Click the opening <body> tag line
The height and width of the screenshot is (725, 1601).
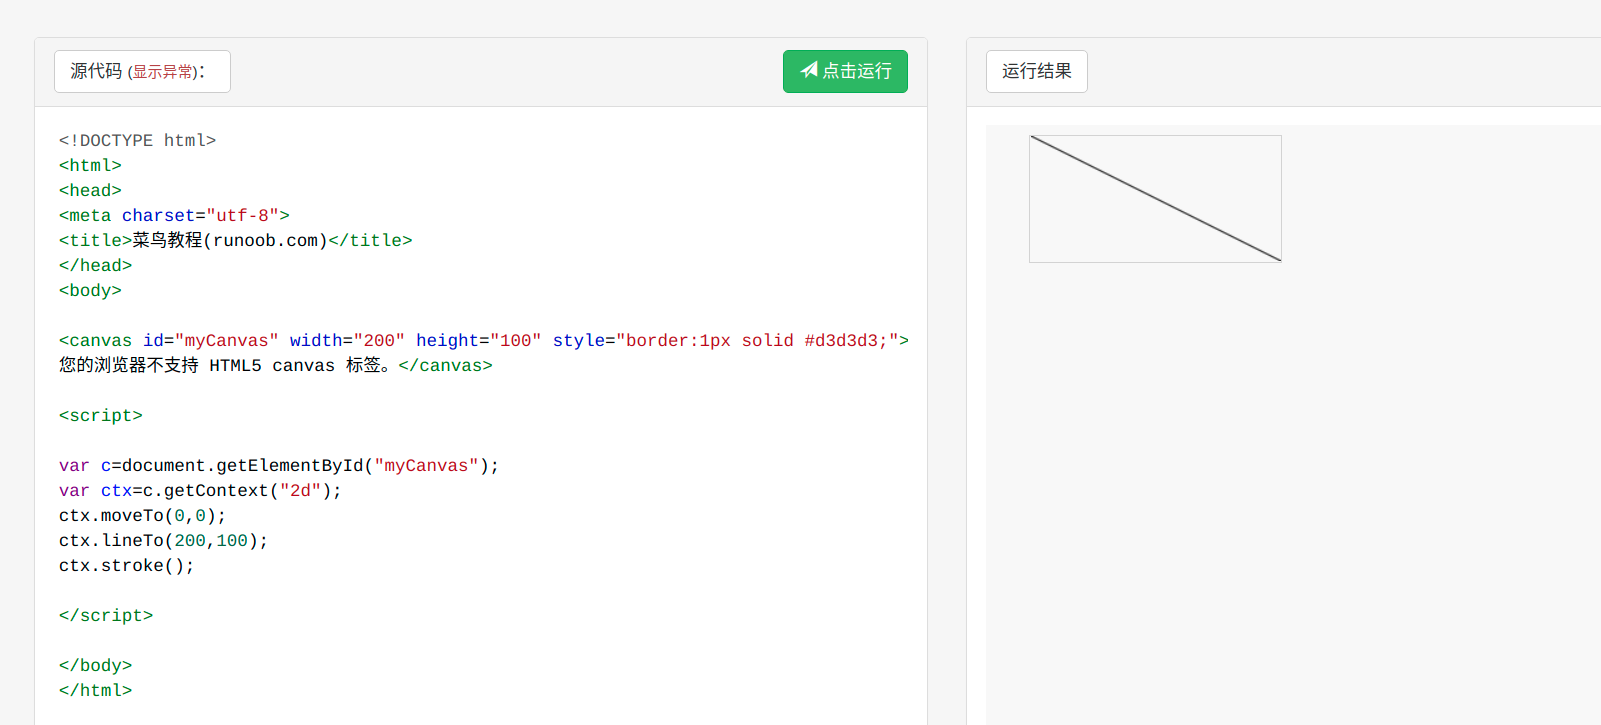point(90,291)
